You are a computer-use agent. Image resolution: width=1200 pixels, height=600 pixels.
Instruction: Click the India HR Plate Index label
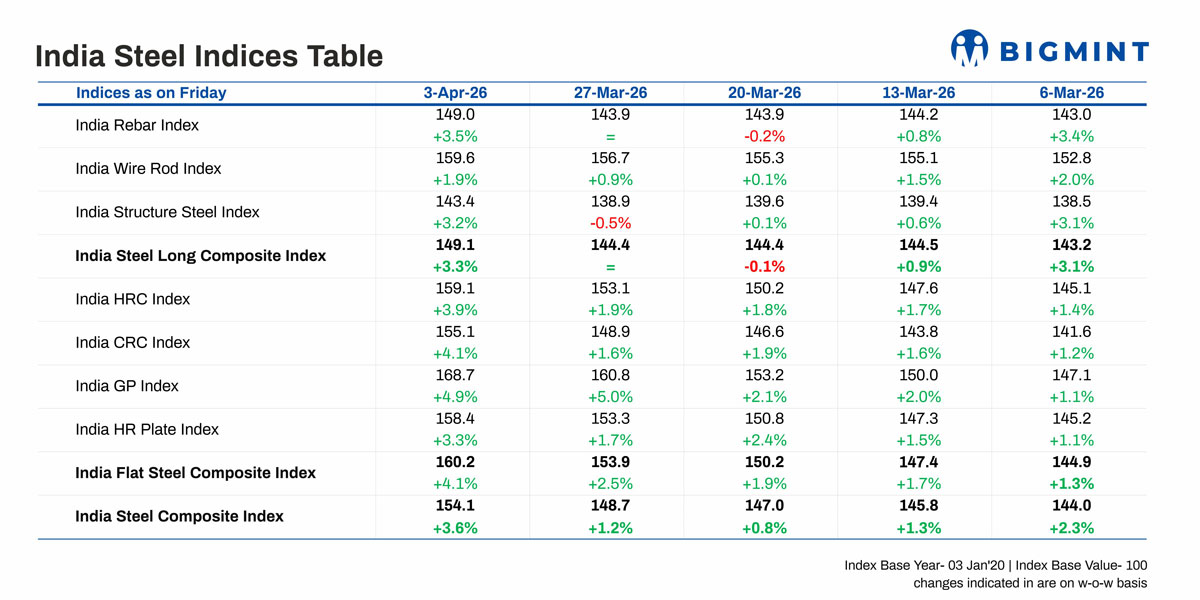point(147,429)
